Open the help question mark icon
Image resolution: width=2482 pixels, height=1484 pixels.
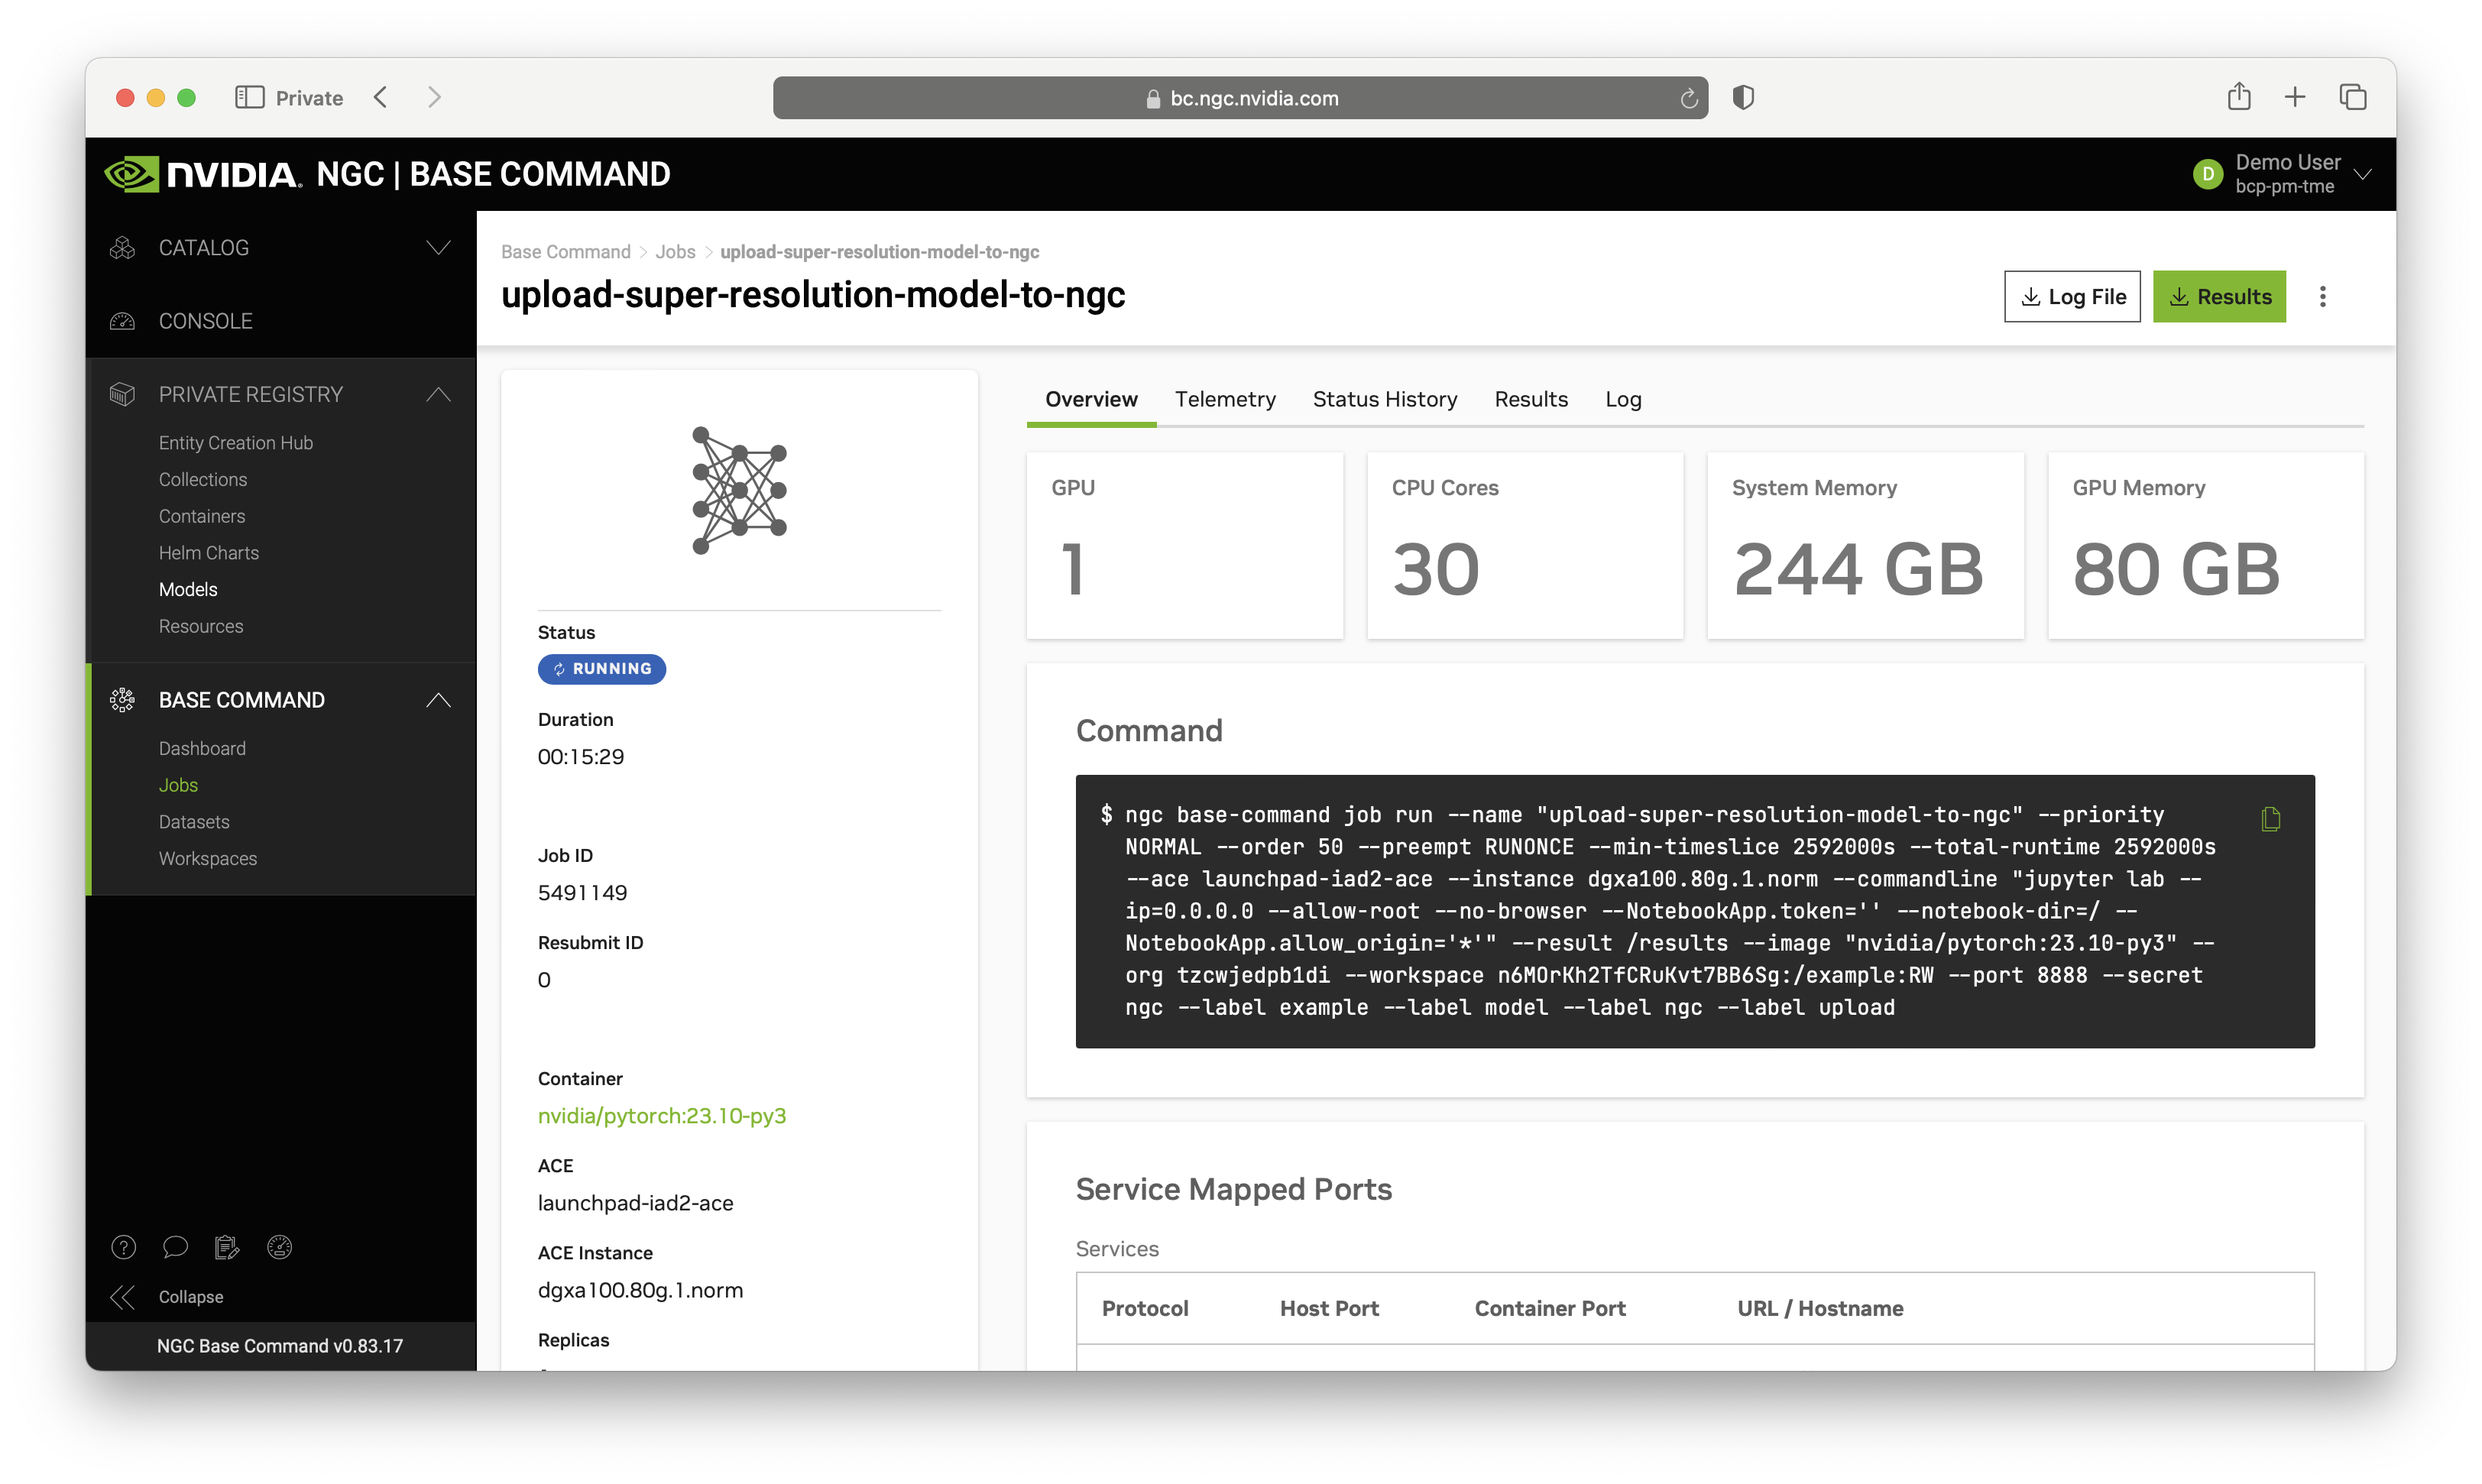coord(123,1247)
